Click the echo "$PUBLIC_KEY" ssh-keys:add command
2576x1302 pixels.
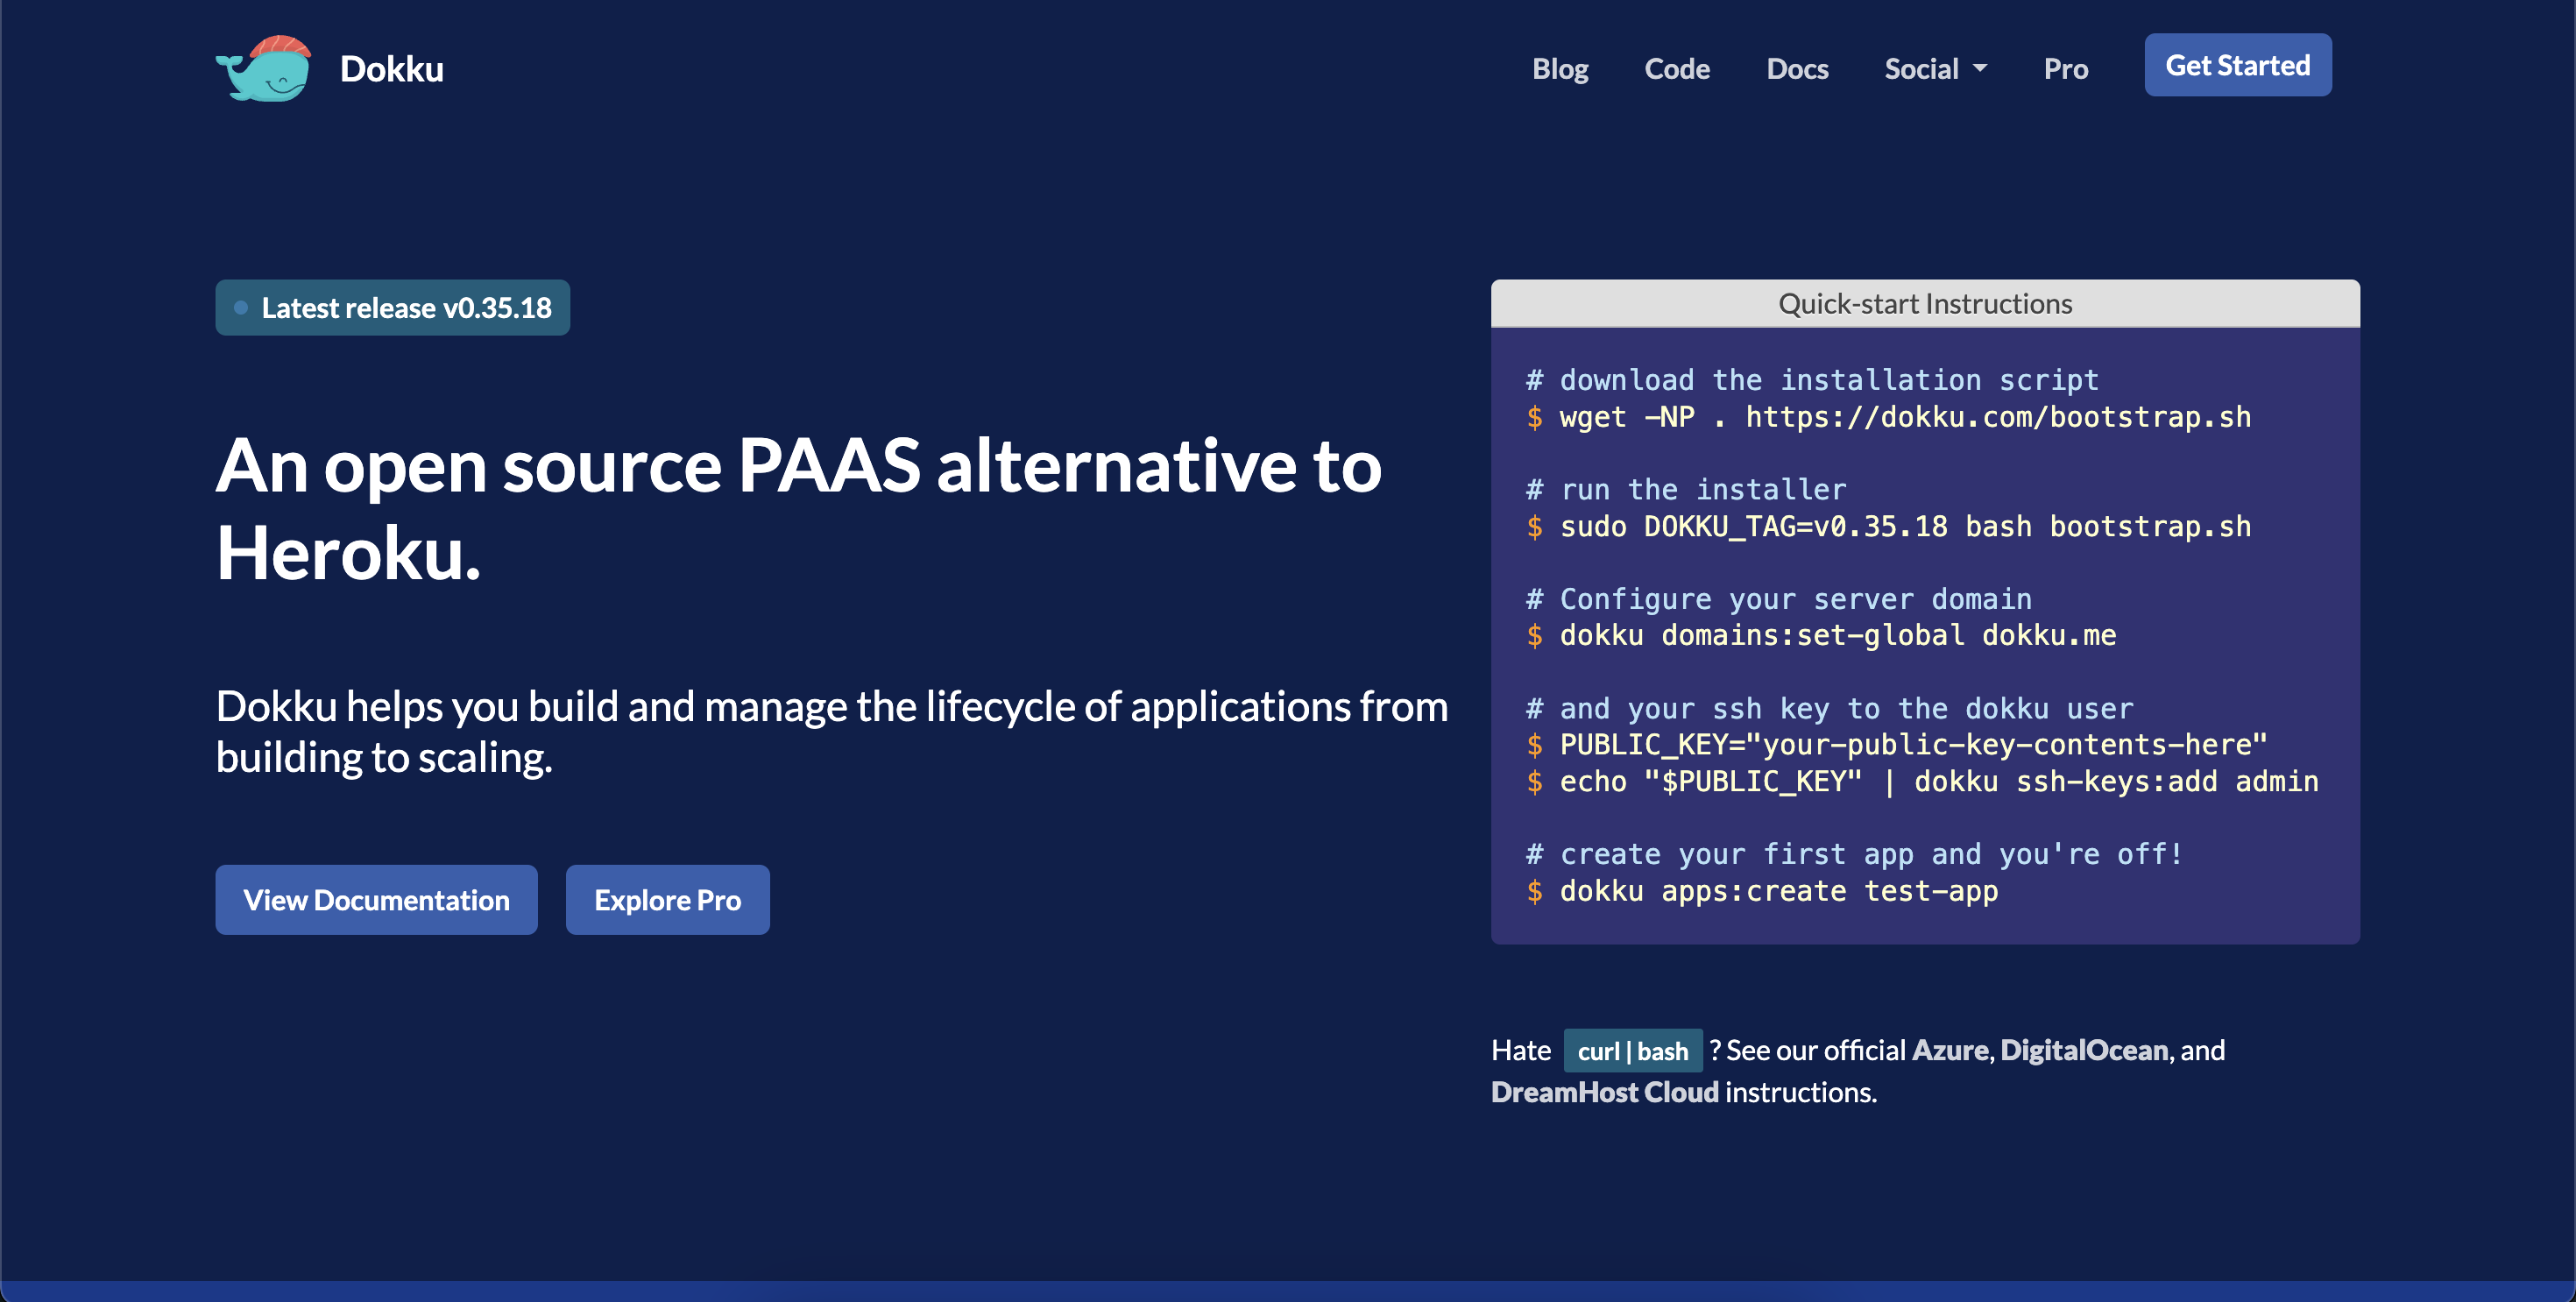[x=1922, y=782]
